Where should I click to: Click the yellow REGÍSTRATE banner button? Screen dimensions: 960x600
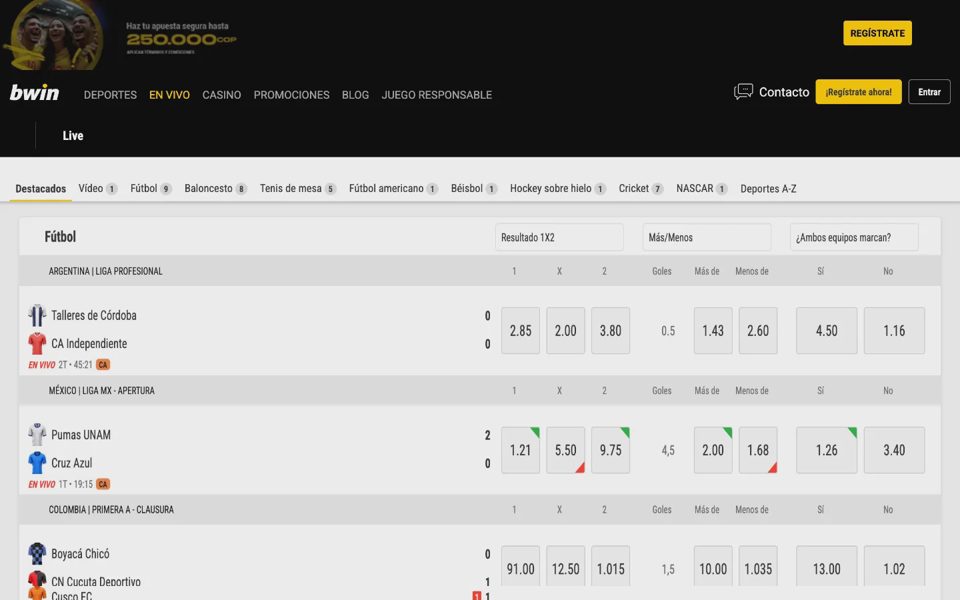pyautogui.click(x=877, y=33)
